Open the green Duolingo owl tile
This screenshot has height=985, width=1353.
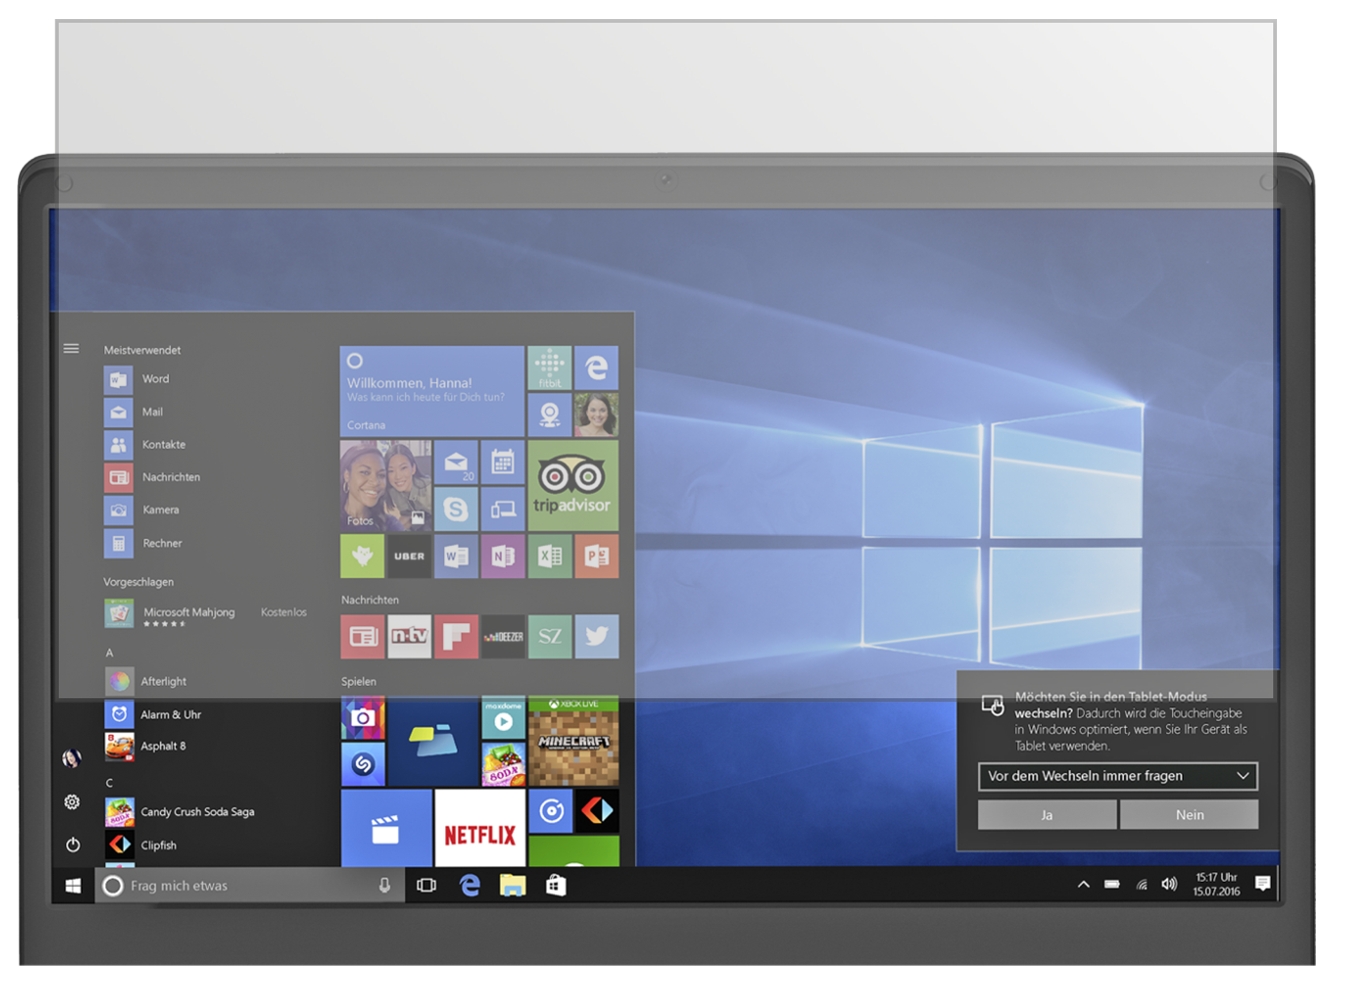[362, 556]
